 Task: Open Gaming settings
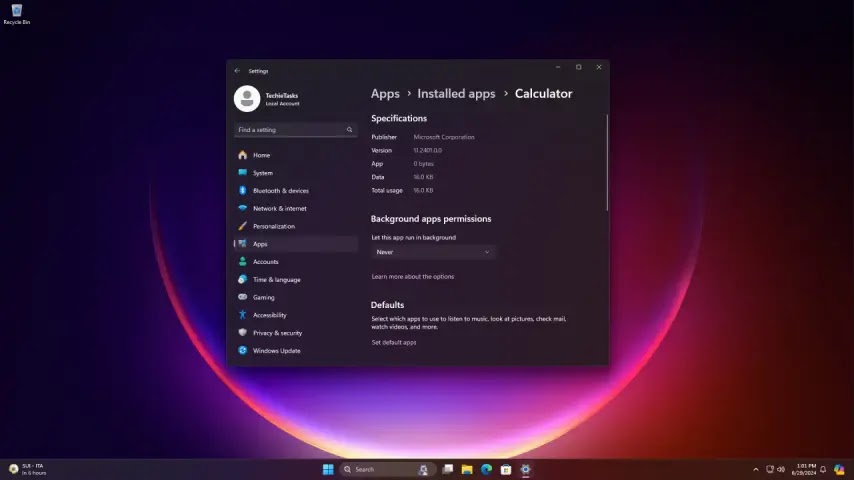pos(296,297)
